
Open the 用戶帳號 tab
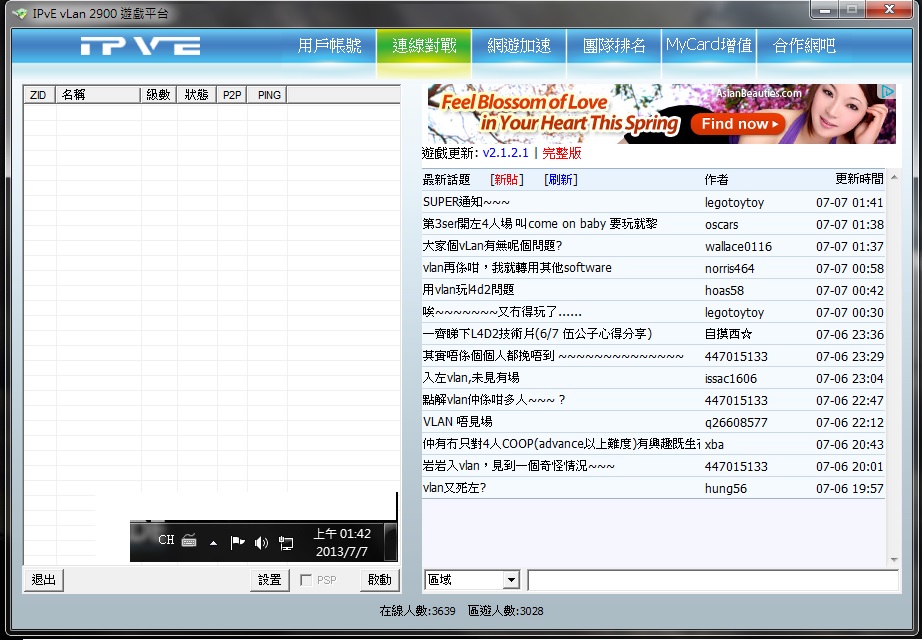[x=329, y=46]
